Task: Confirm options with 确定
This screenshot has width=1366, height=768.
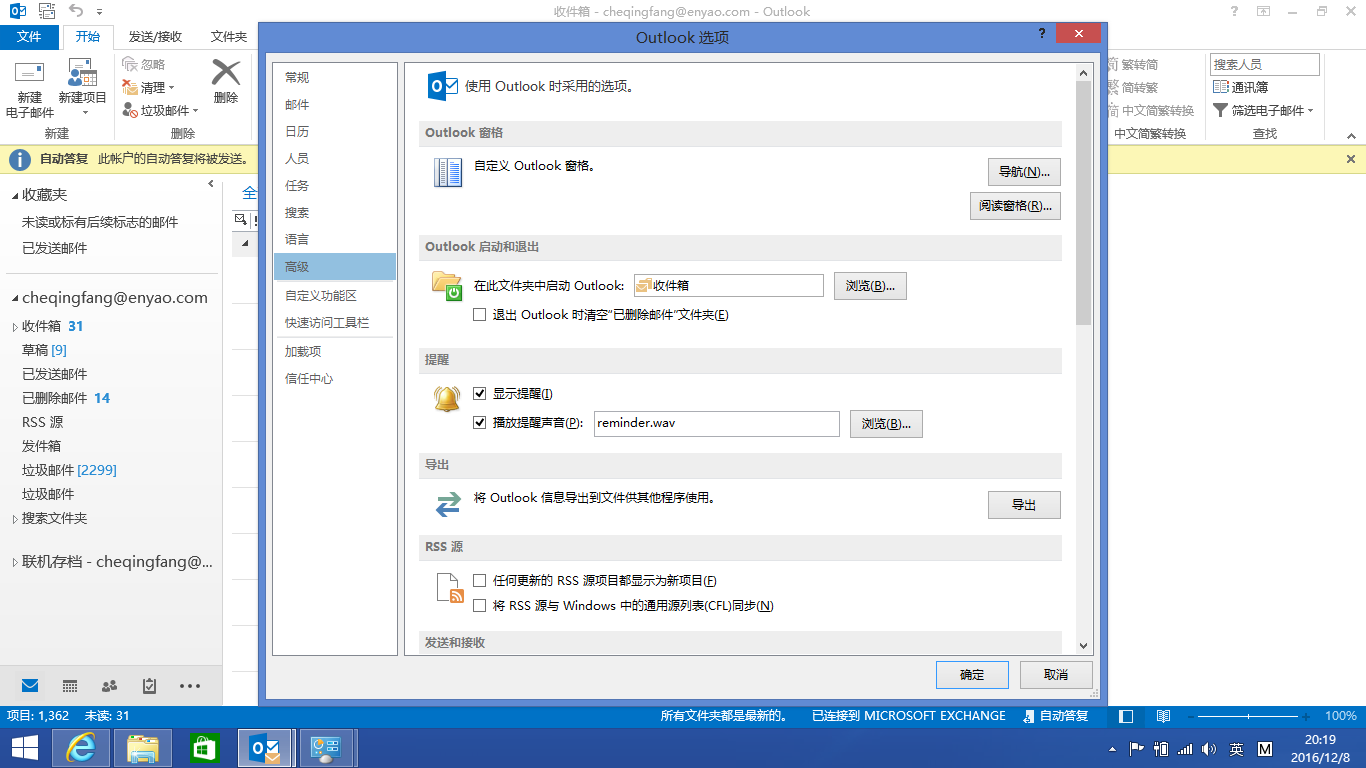Action: pyautogui.click(x=972, y=675)
